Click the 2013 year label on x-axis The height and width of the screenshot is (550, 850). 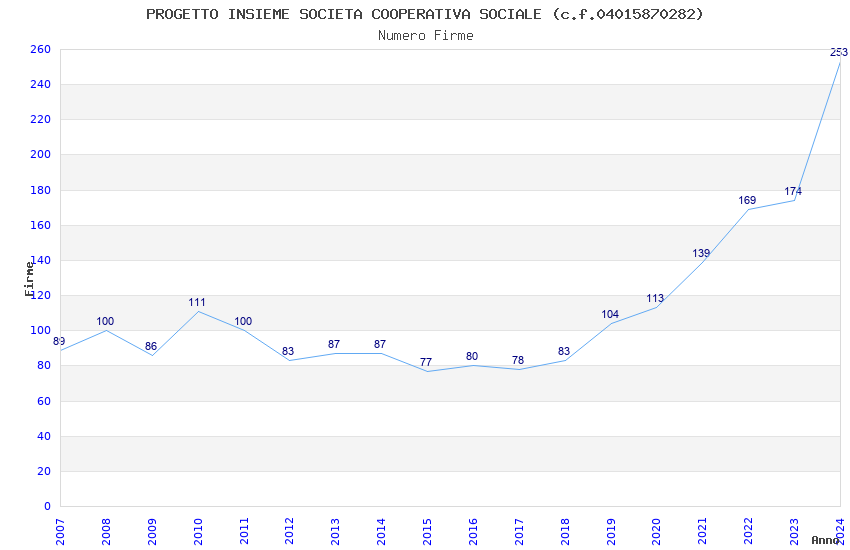pyautogui.click(x=335, y=532)
